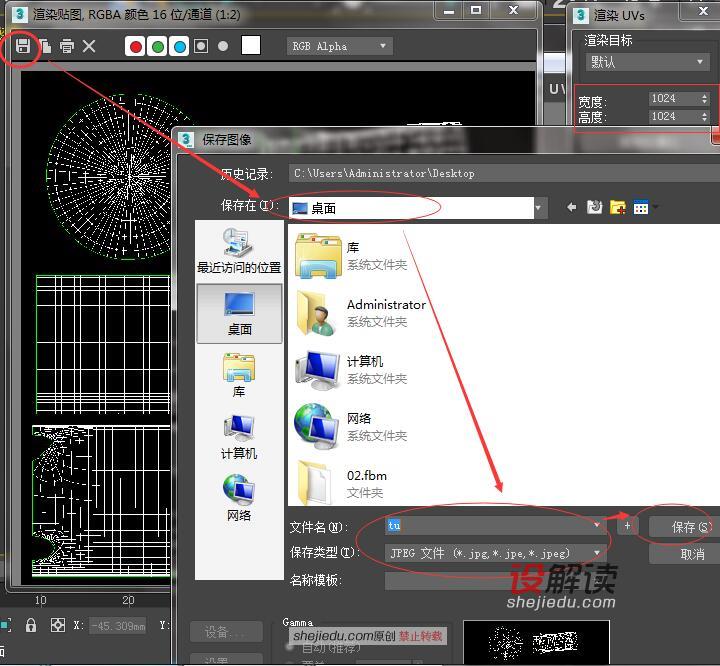Expand the 文件名 history dropdown arrow
720x666 pixels.
597,525
